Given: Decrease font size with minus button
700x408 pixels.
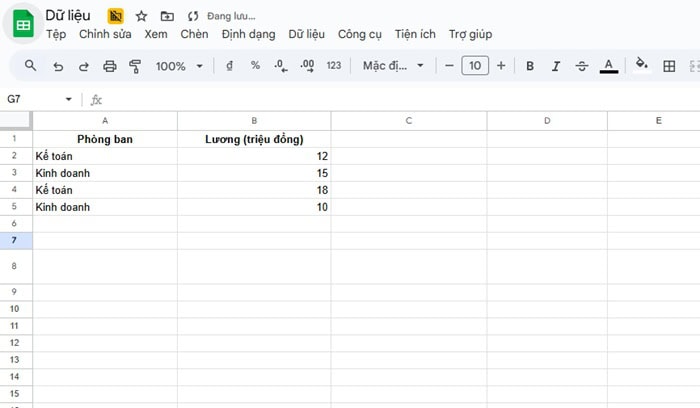Looking at the screenshot, I should point(450,66).
